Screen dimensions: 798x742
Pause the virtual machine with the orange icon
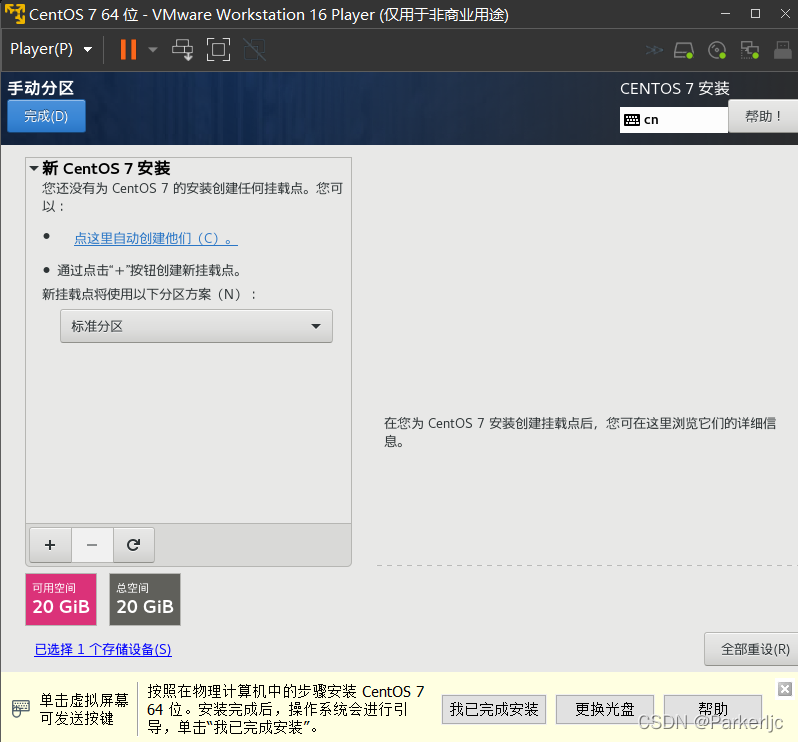pos(128,49)
